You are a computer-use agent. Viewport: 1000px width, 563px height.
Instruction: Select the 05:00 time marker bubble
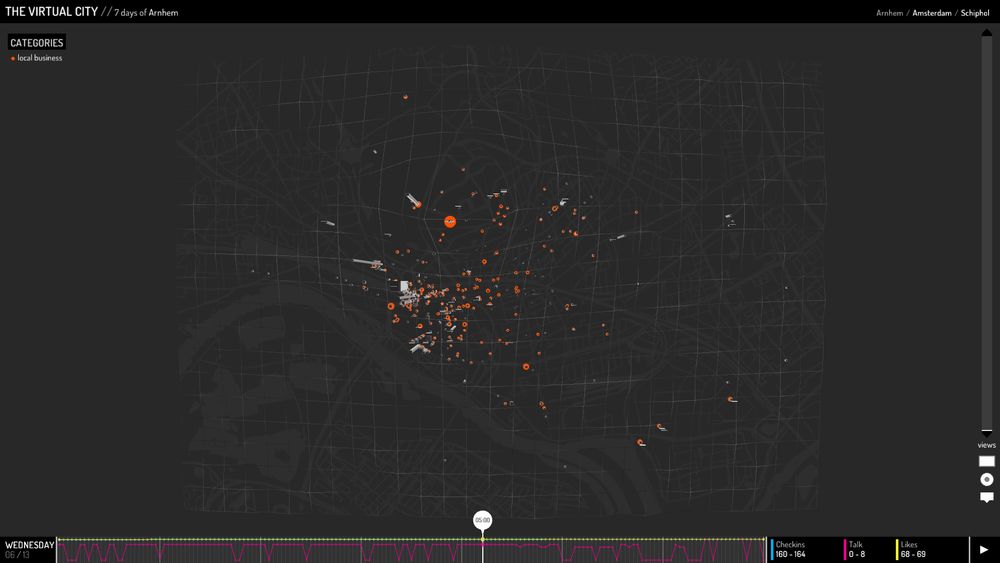pos(483,520)
